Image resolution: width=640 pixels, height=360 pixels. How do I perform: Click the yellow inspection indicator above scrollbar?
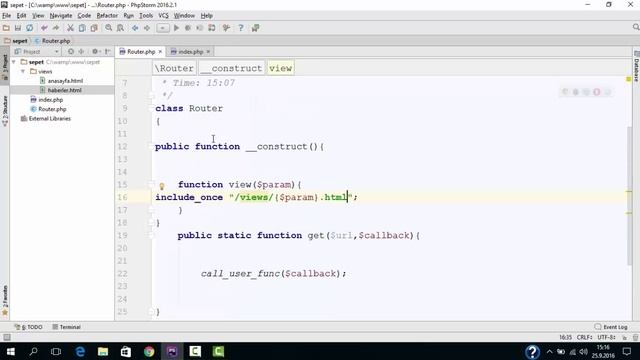[x=629, y=79]
